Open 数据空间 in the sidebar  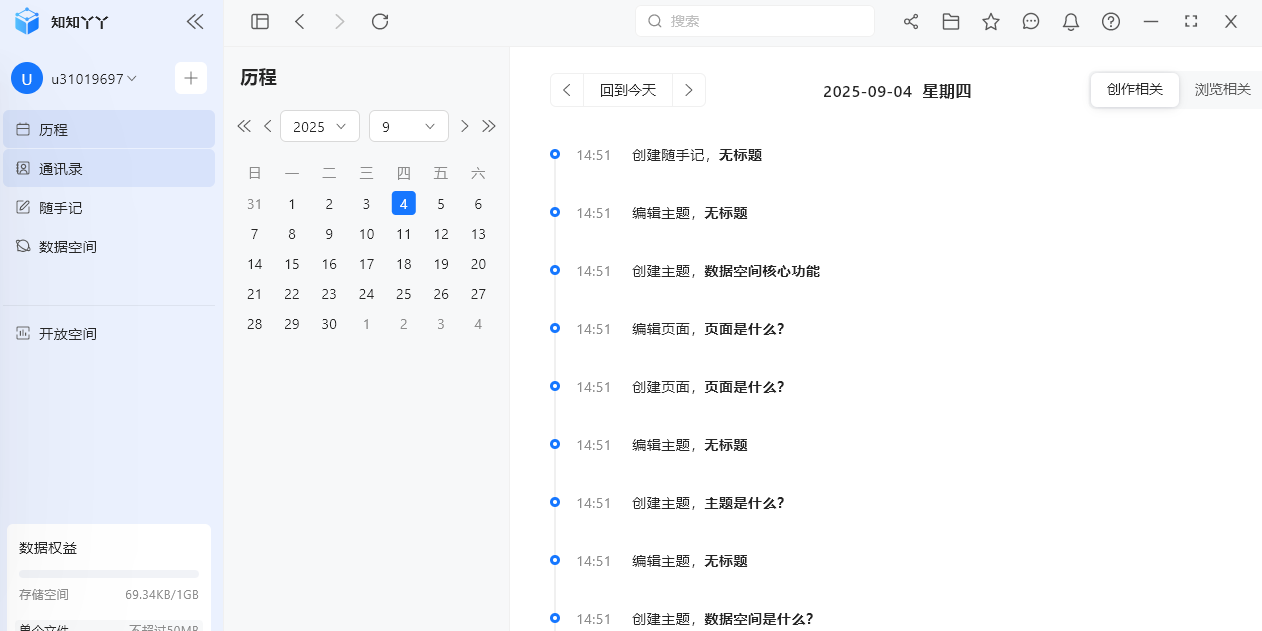coord(68,247)
